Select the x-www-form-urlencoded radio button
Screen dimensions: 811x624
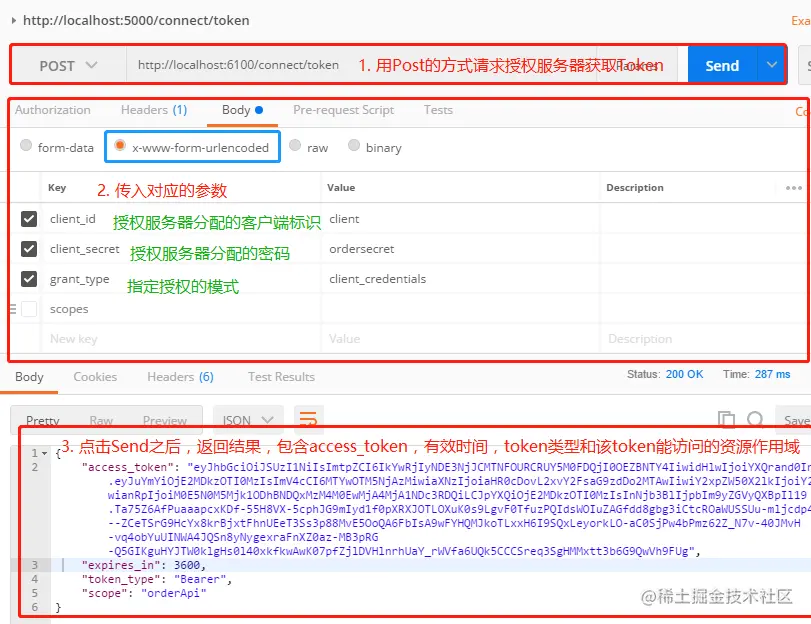point(120,145)
